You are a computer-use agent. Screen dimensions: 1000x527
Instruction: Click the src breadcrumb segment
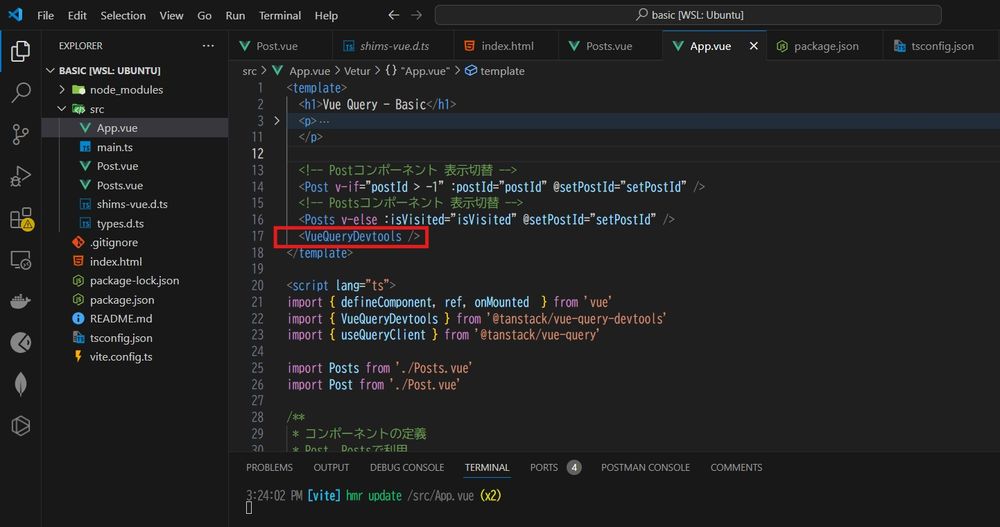249,71
